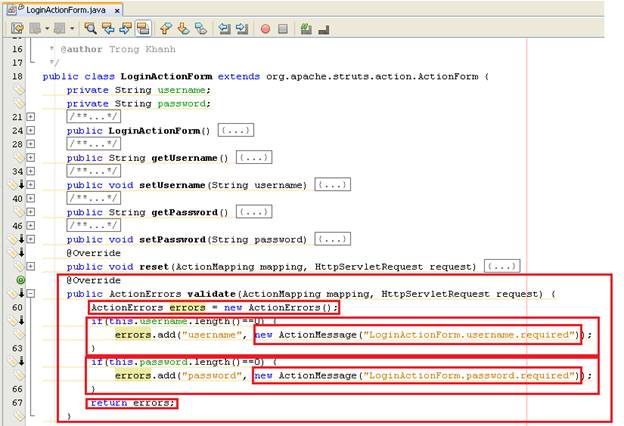
Task: Expand the LoginActionForm() constructor fold at line 24
Action: click(31, 131)
